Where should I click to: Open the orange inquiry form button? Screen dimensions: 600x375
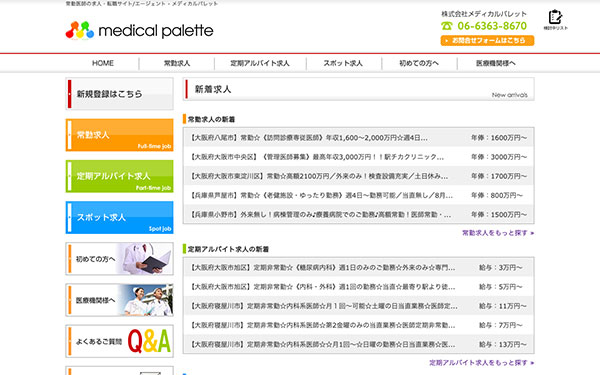(x=487, y=41)
